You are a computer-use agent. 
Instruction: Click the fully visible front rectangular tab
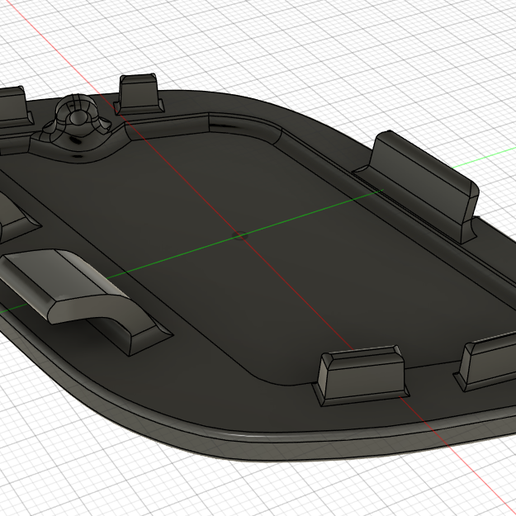click(x=361, y=375)
